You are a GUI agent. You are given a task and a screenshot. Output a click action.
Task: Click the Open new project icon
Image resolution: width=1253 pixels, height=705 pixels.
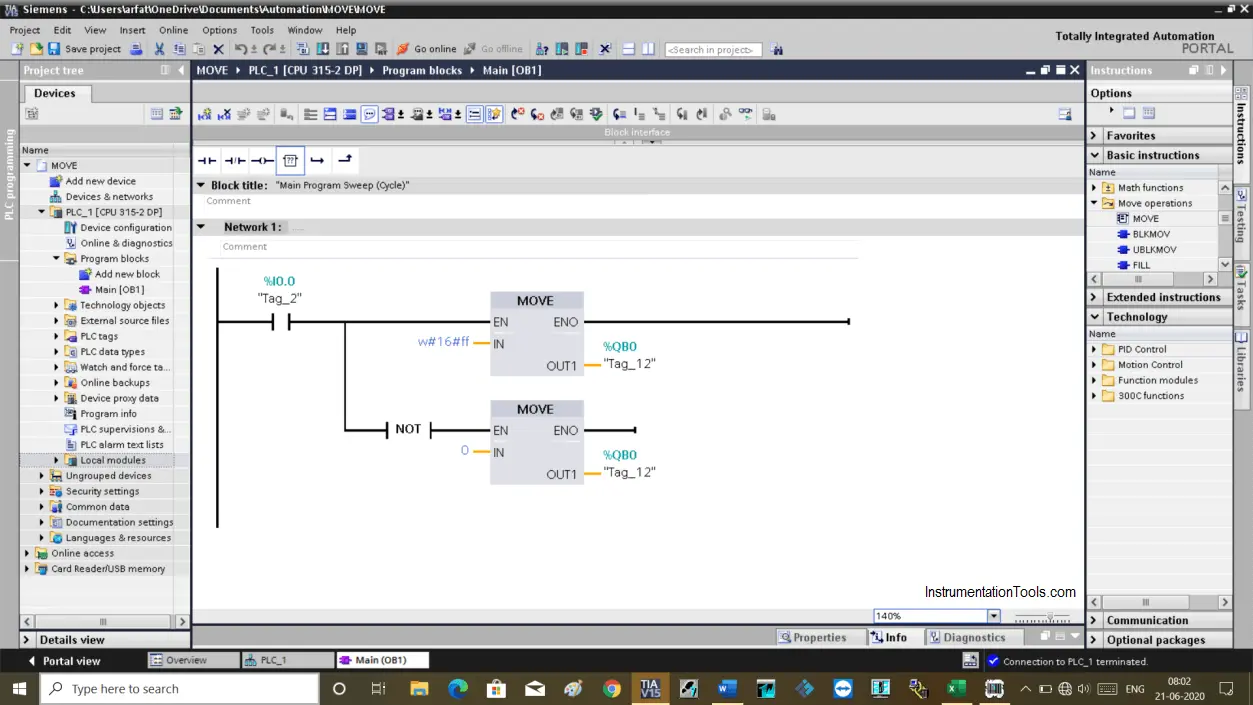tap(17, 49)
